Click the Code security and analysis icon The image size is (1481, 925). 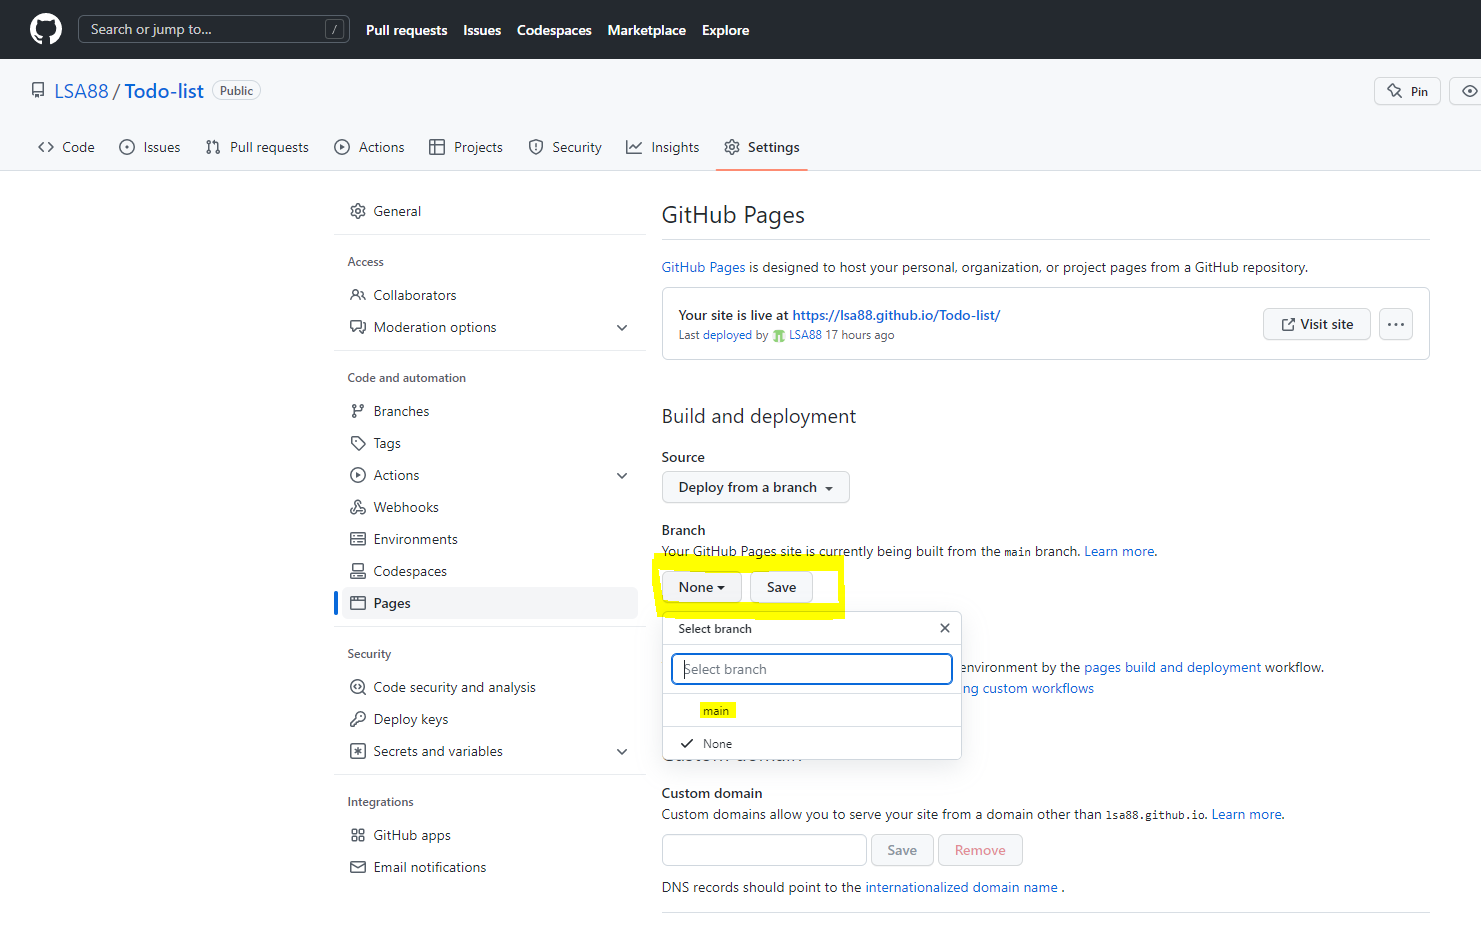(x=358, y=687)
